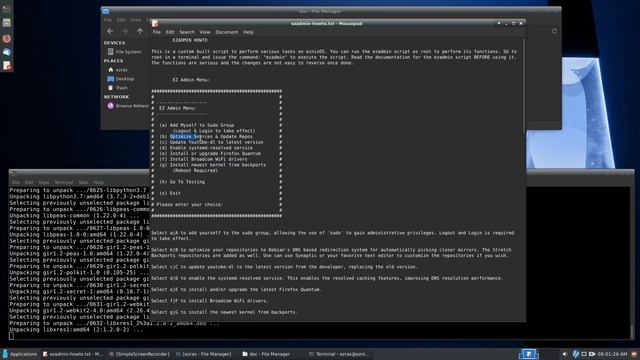
Task: Open the Edit menu in the File Manager window
Action: [x=121, y=20]
